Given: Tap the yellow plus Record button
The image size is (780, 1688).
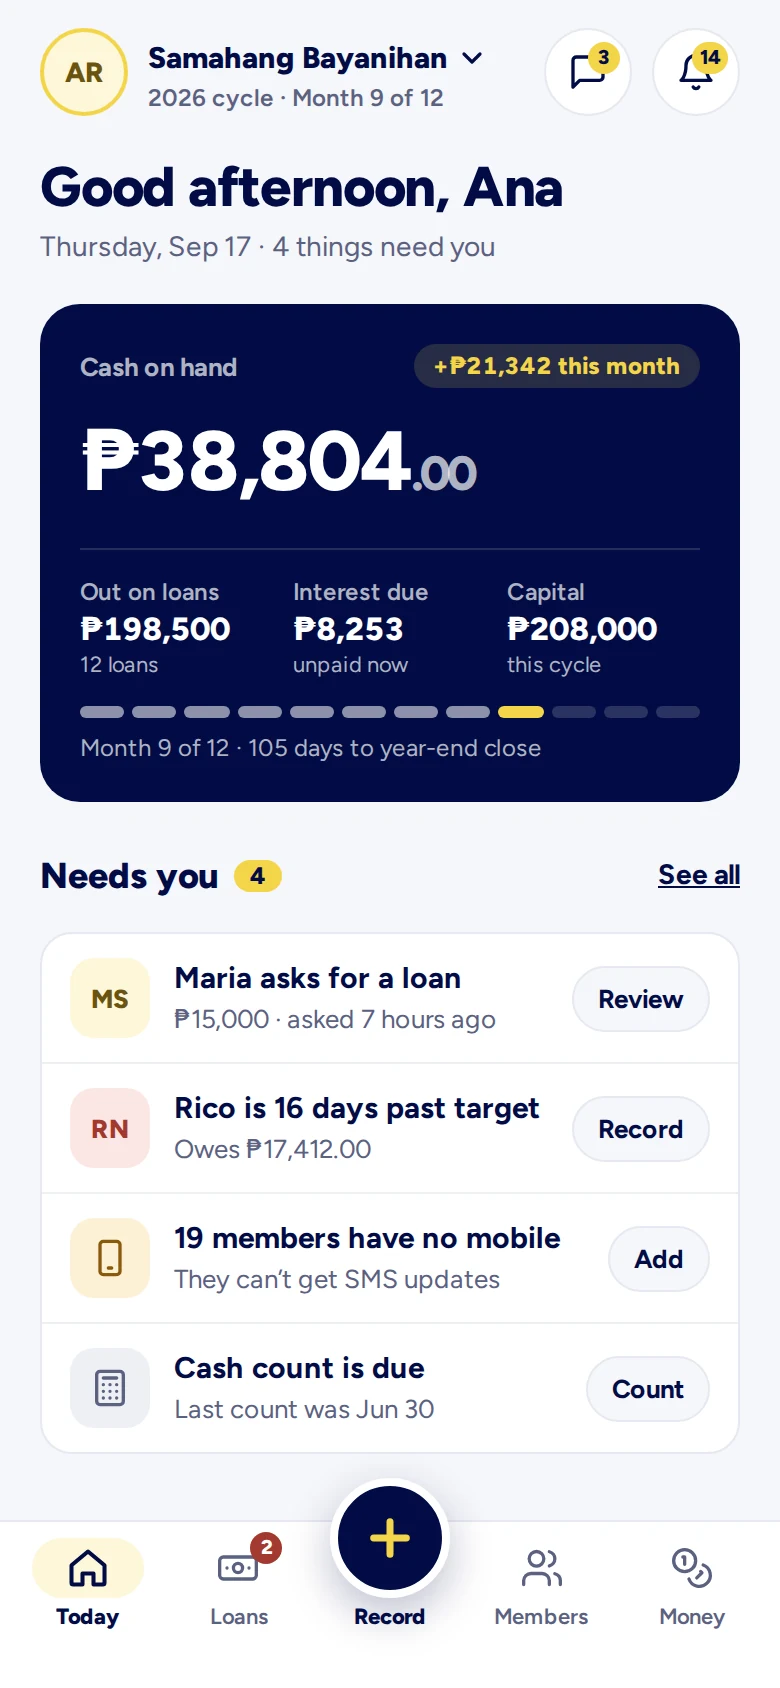Looking at the screenshot, I should [x=390, y=1538].
